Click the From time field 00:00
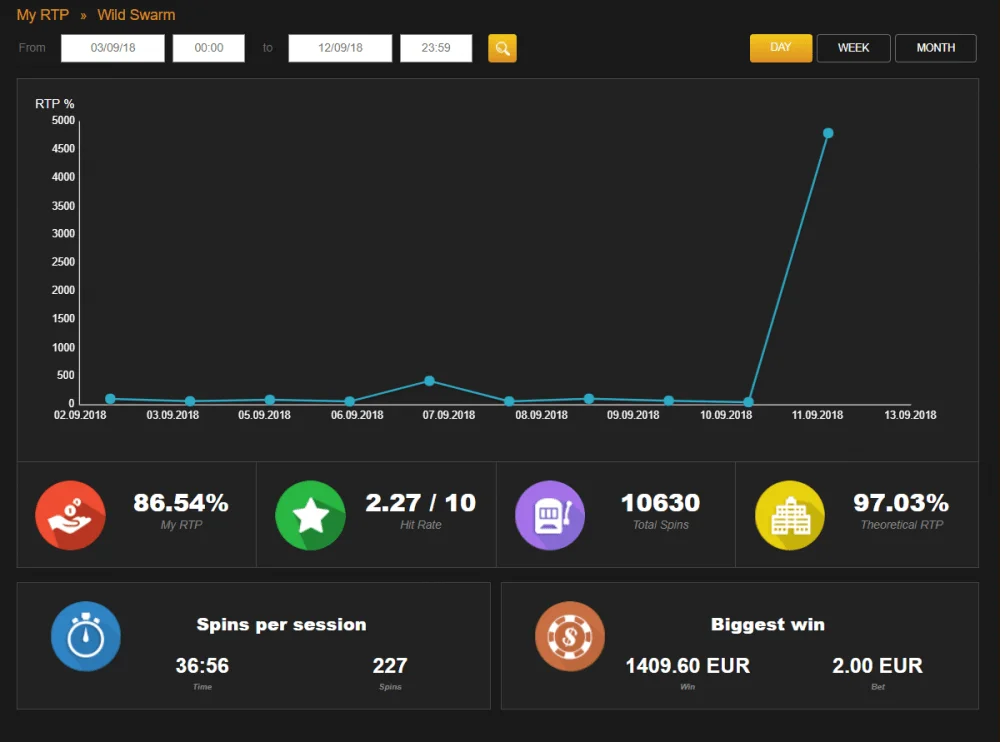 (x=209, y=48)
